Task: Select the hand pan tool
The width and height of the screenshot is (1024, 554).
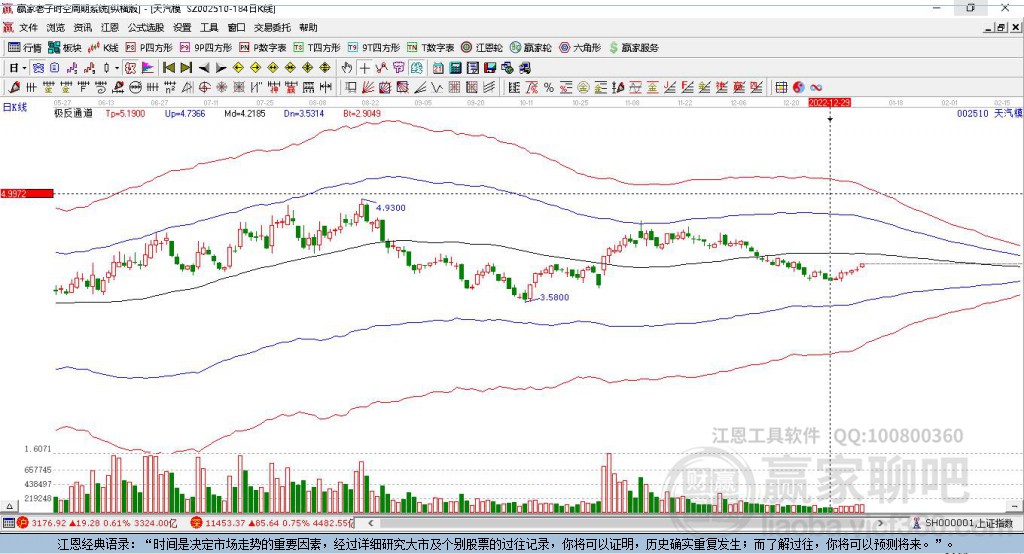Action: pyautogui.click(x=347, y=67)
